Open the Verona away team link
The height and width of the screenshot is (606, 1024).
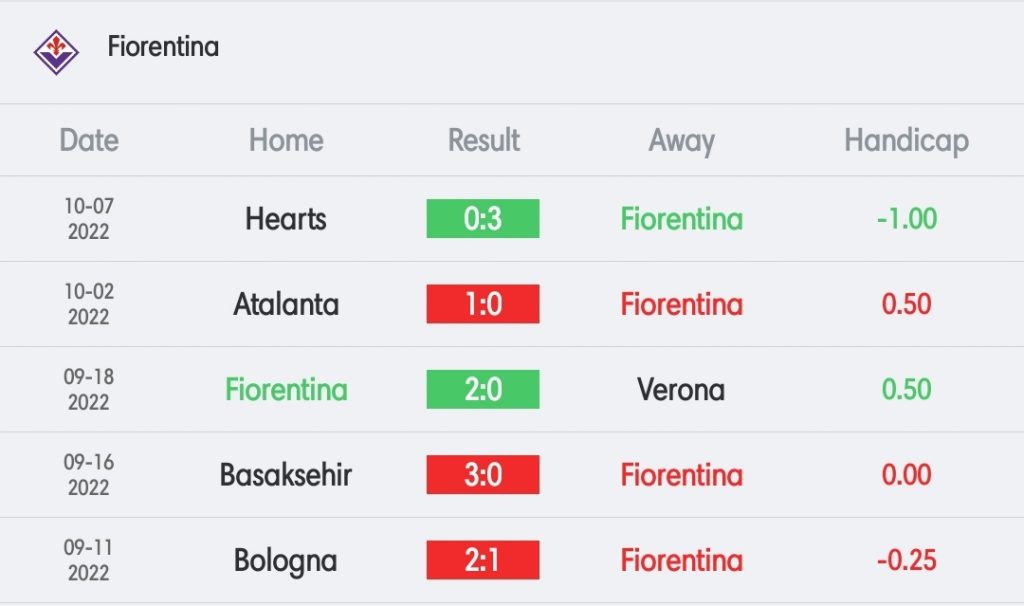(x=681, y=390)
